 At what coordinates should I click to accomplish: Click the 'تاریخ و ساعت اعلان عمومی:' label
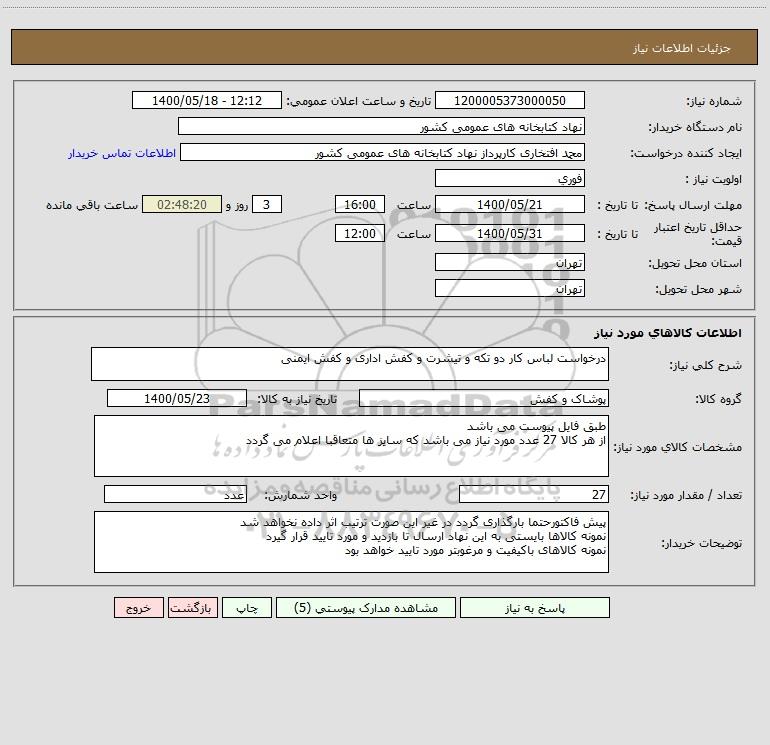click(x=359, y=101)
